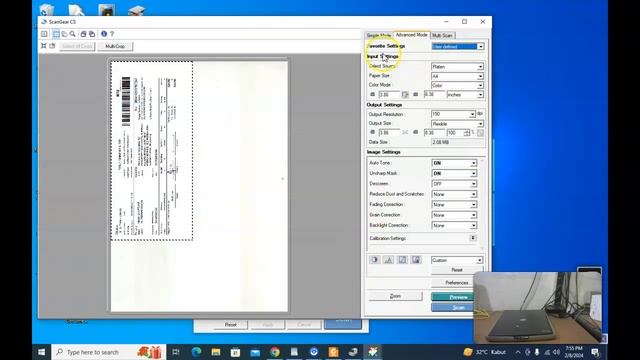Open the histogram adjustment icon
This screenshot has height=360, width=640.
(389, 260)
